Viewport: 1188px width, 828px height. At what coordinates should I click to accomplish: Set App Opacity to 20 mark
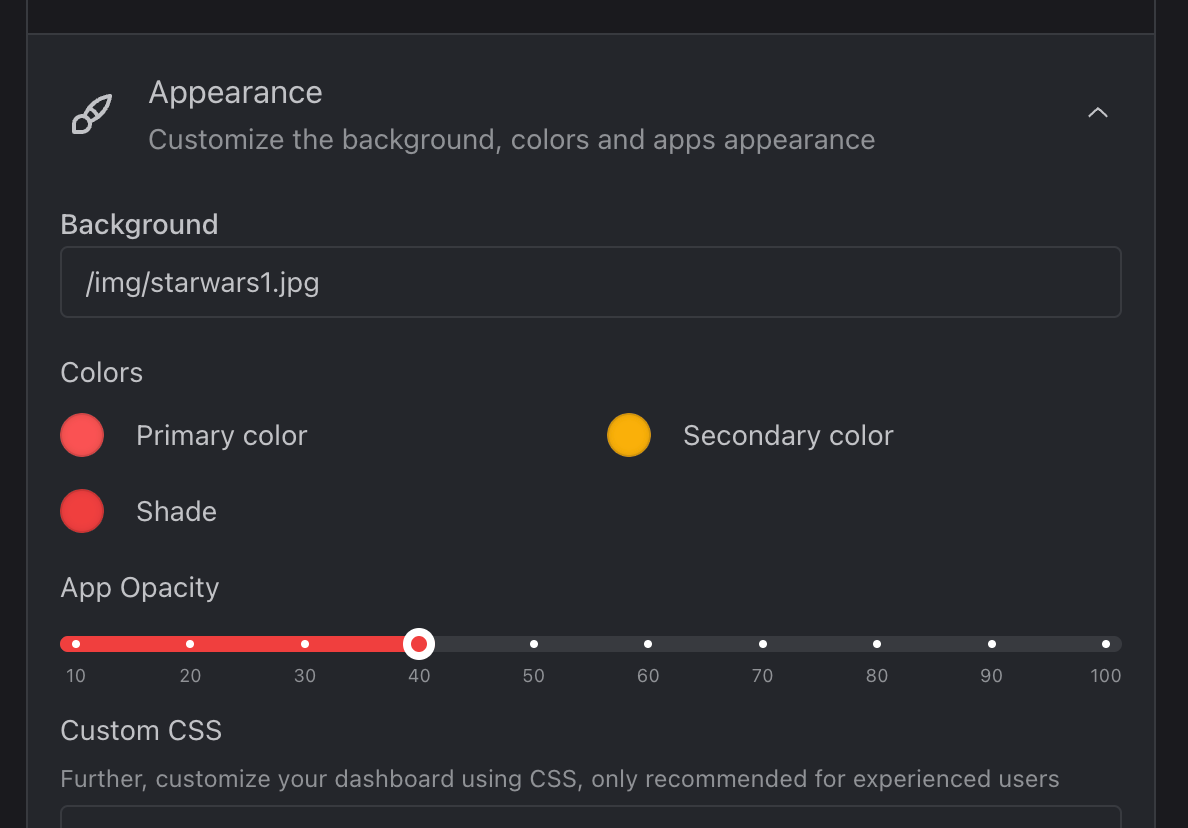[x=190, y=644]
